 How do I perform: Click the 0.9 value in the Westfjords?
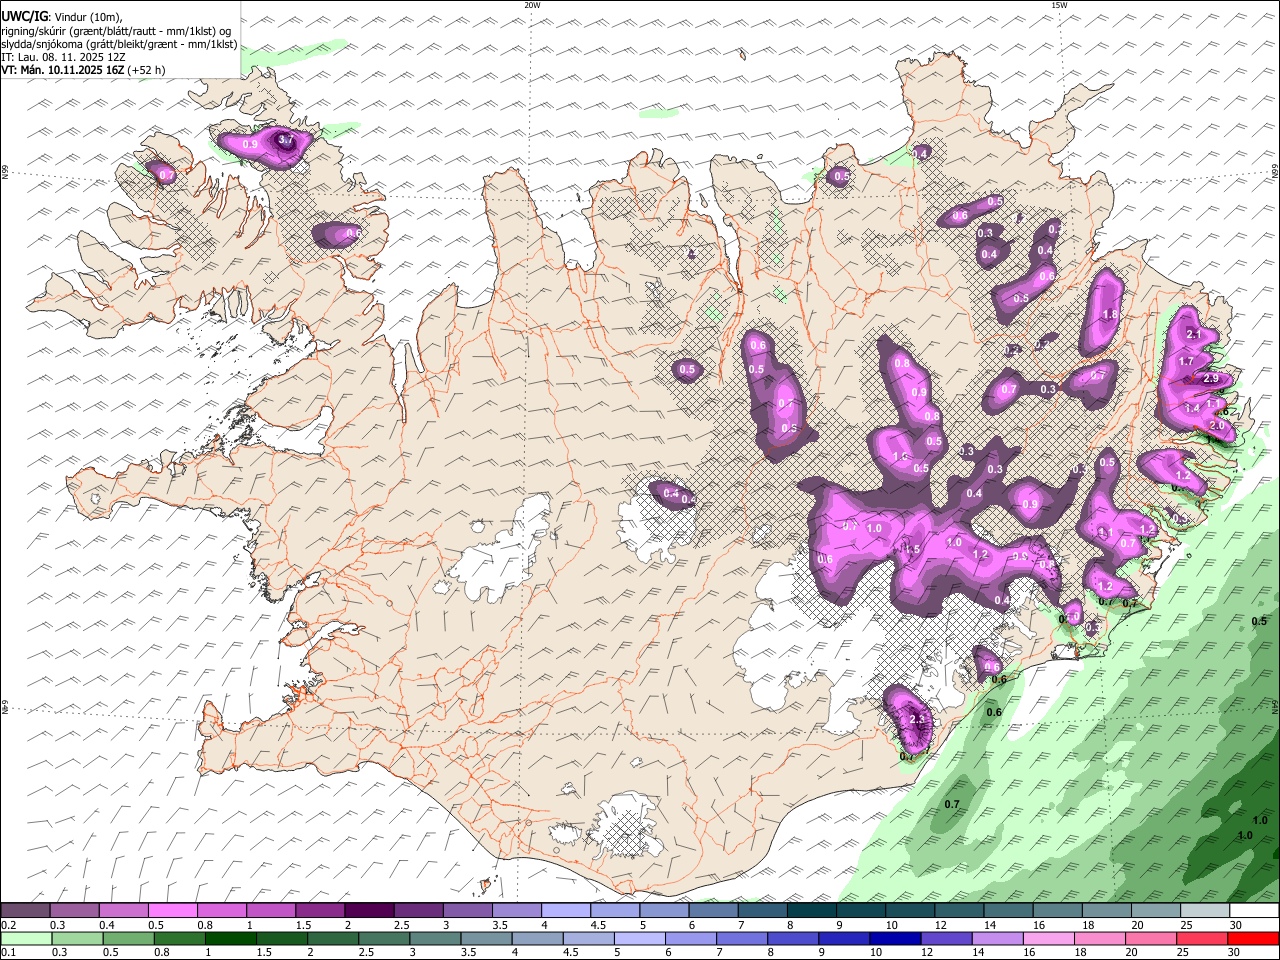(x=250, y=145)
